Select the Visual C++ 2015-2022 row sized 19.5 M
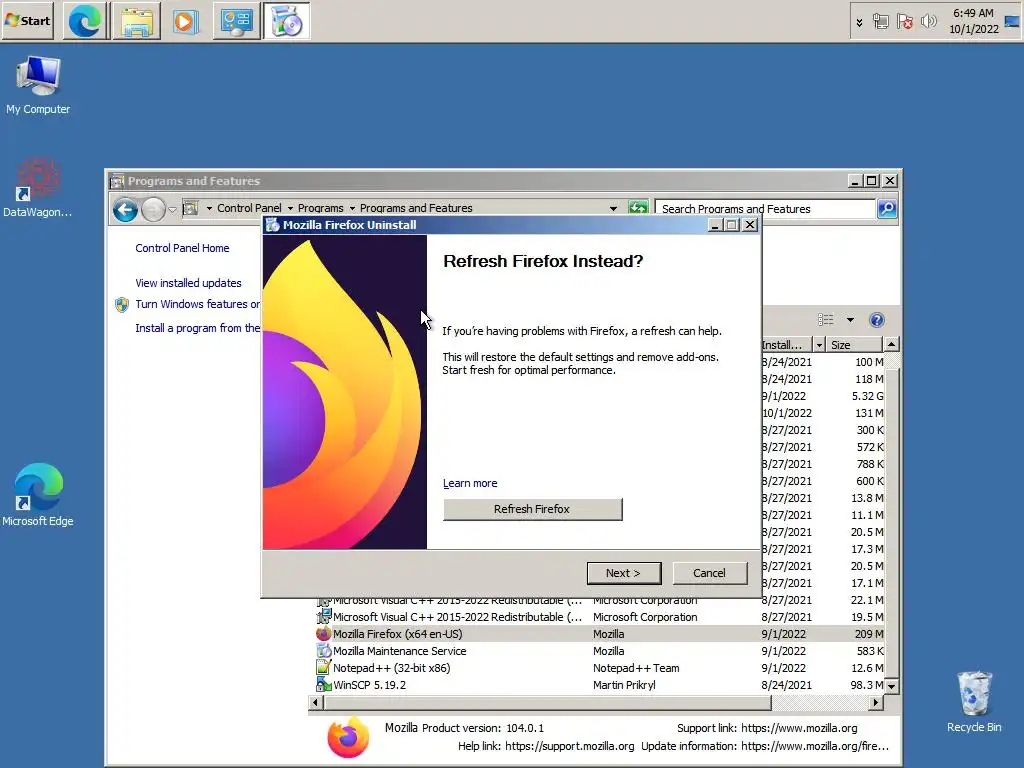Viewport: 1024px width, 768px height. [x=600, y=617]
